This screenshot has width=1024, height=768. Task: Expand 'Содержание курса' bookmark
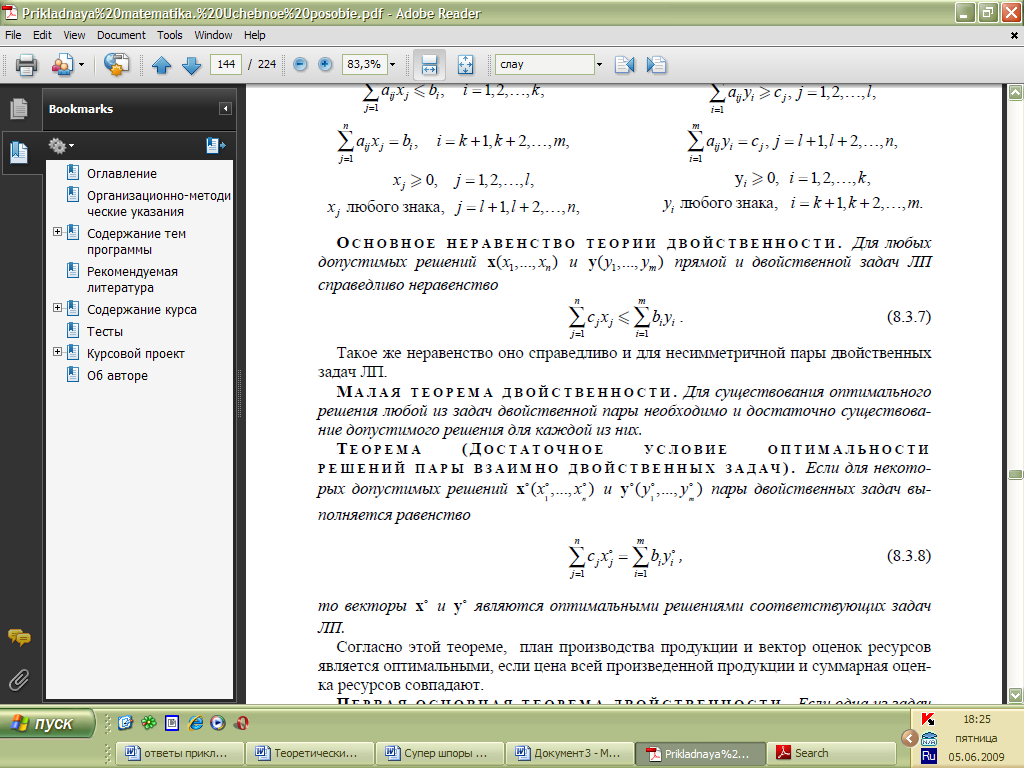pyautogui.click(x=57, y=307)
